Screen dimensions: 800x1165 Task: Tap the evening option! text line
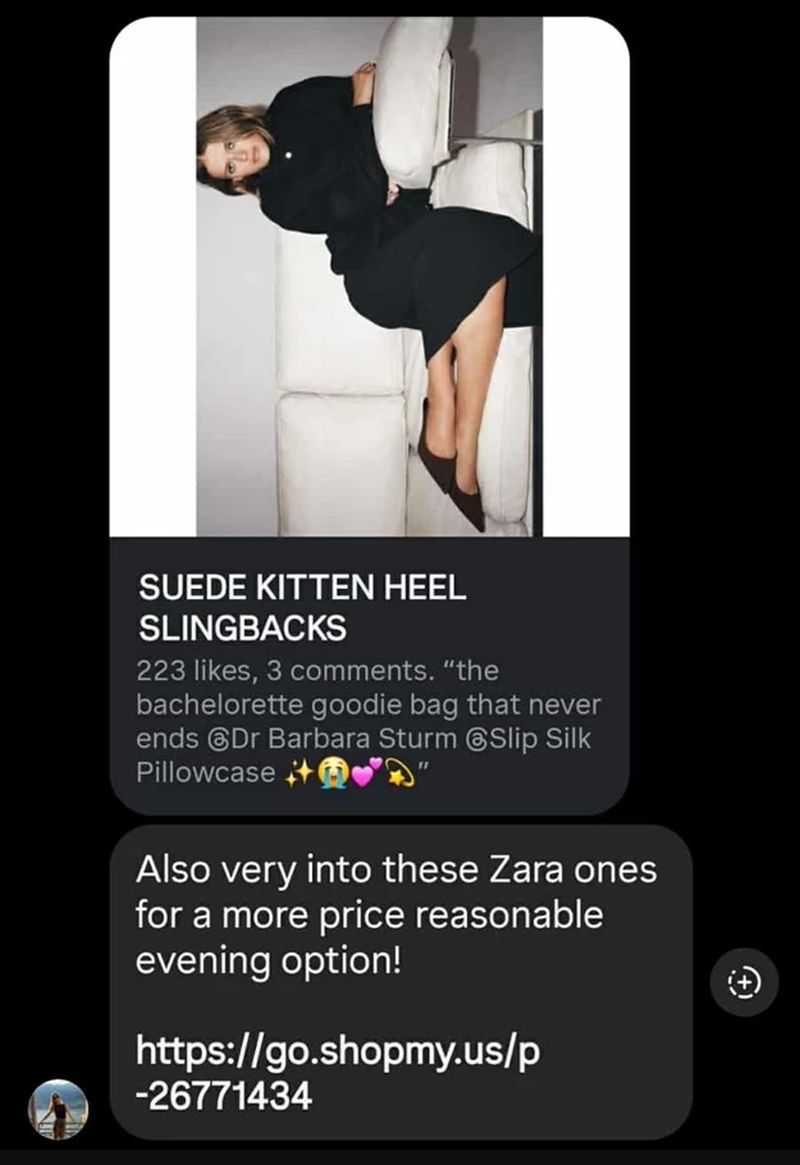point(268,960)
